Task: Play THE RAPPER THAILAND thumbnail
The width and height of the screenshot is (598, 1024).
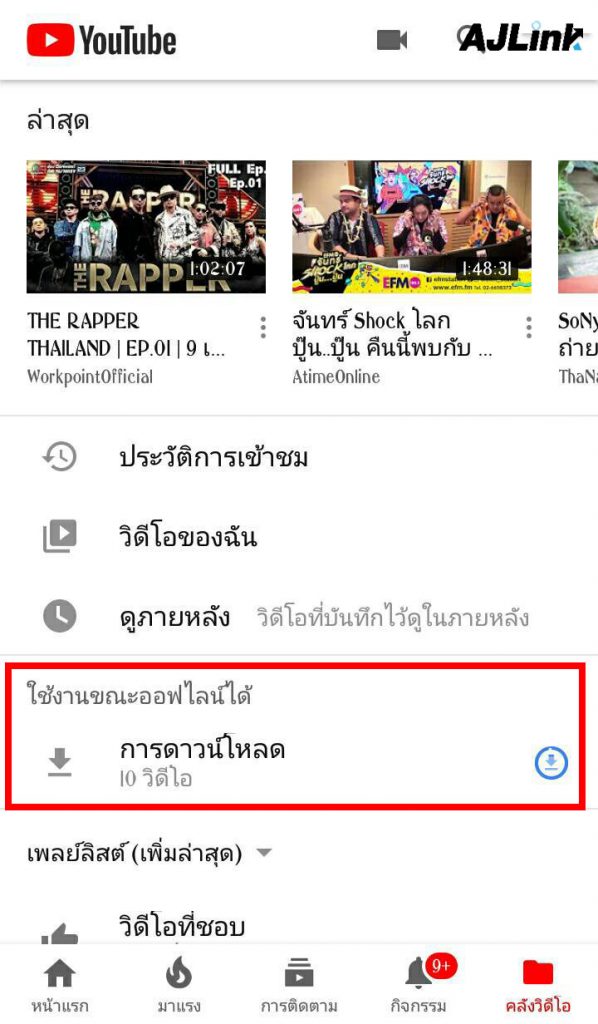Action: (146, 227)
